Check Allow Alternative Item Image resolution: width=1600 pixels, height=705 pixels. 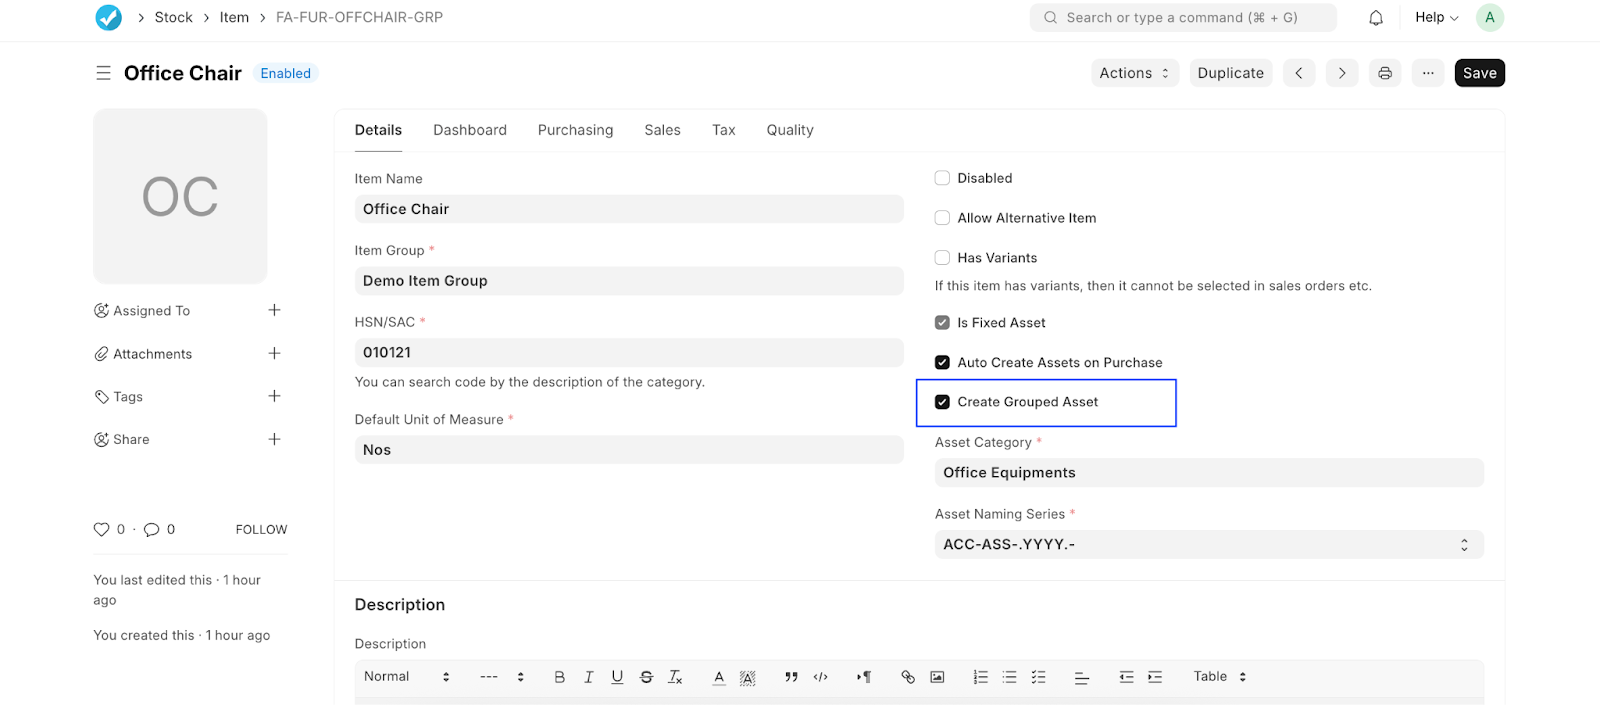point(942,218)
